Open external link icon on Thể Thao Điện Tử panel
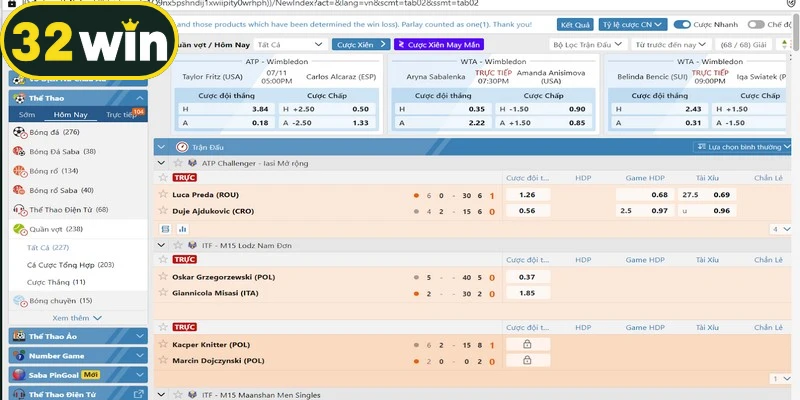Viewport: 800px width, 400px height. coord(138,394)
